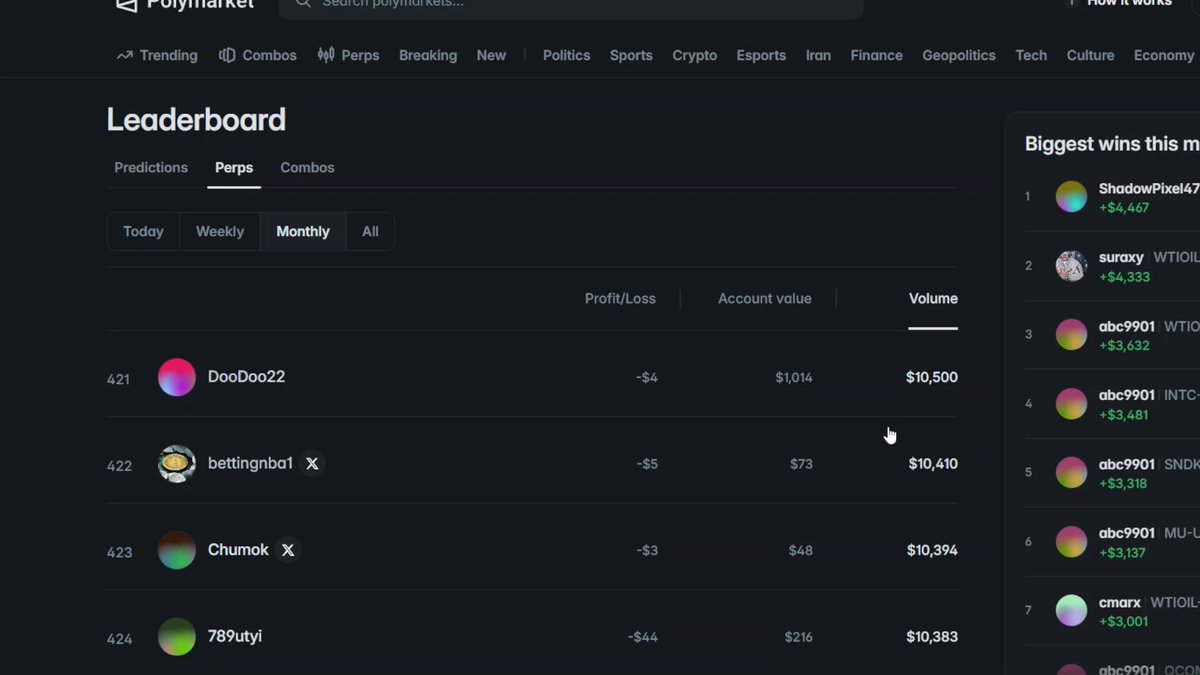Open the Combos leaderboard tab

click(307, 167)
